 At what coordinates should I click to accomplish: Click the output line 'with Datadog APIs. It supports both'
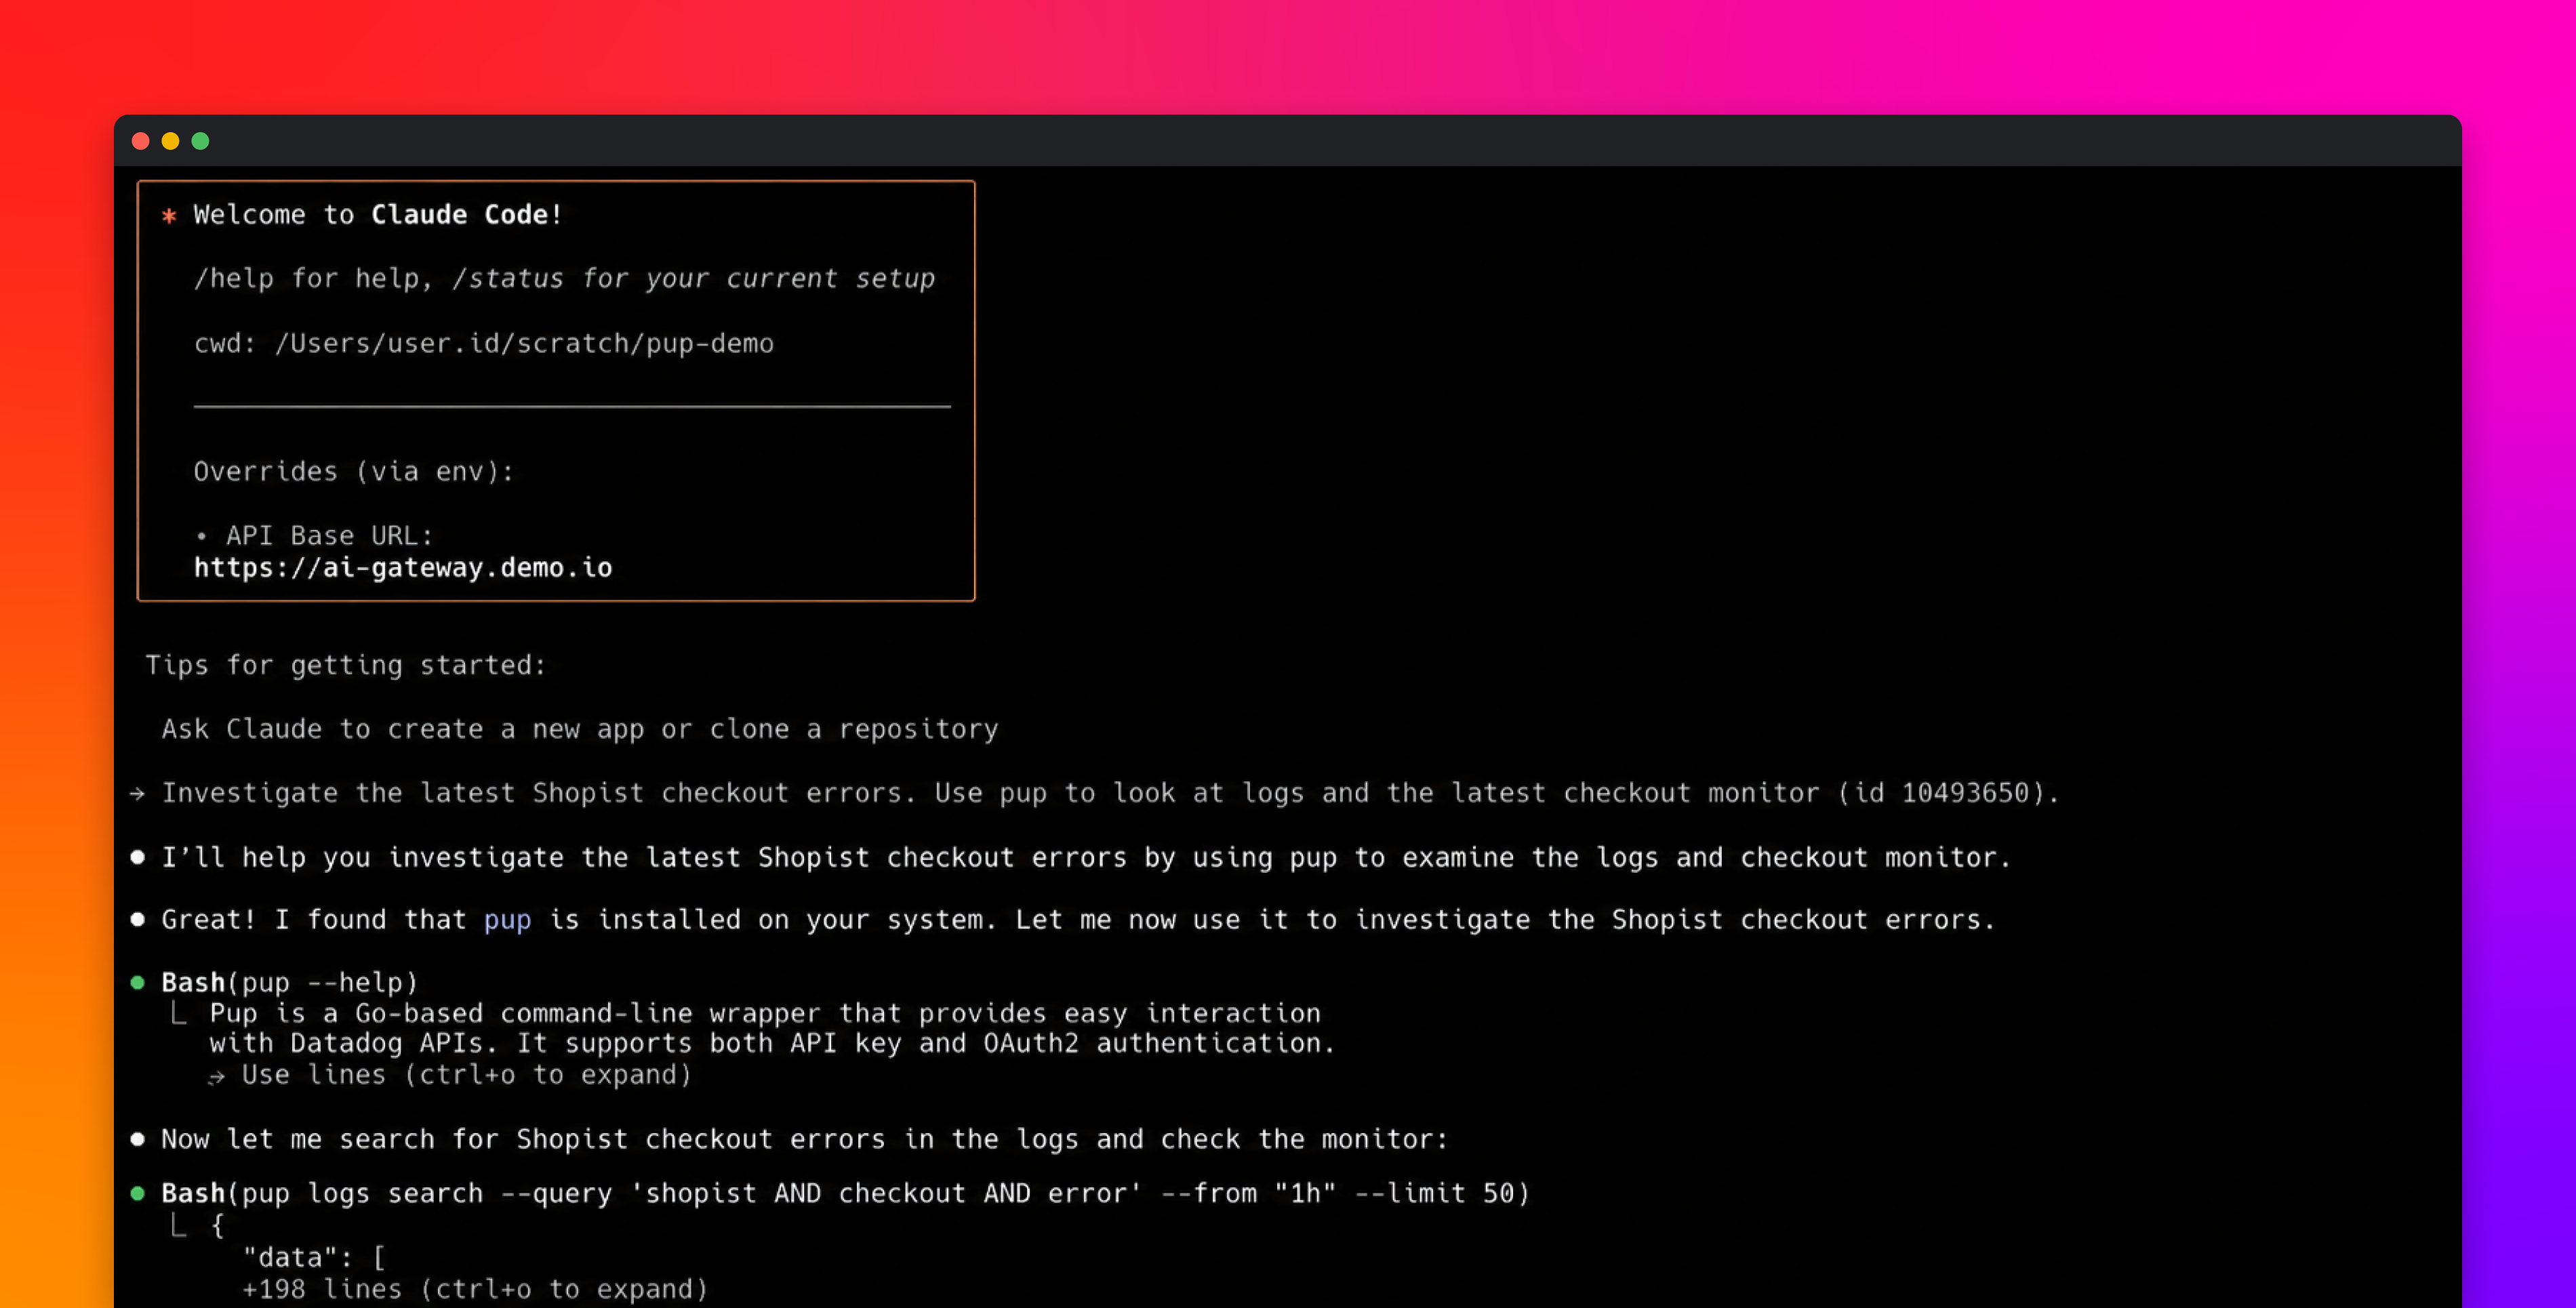(772, 1043)
